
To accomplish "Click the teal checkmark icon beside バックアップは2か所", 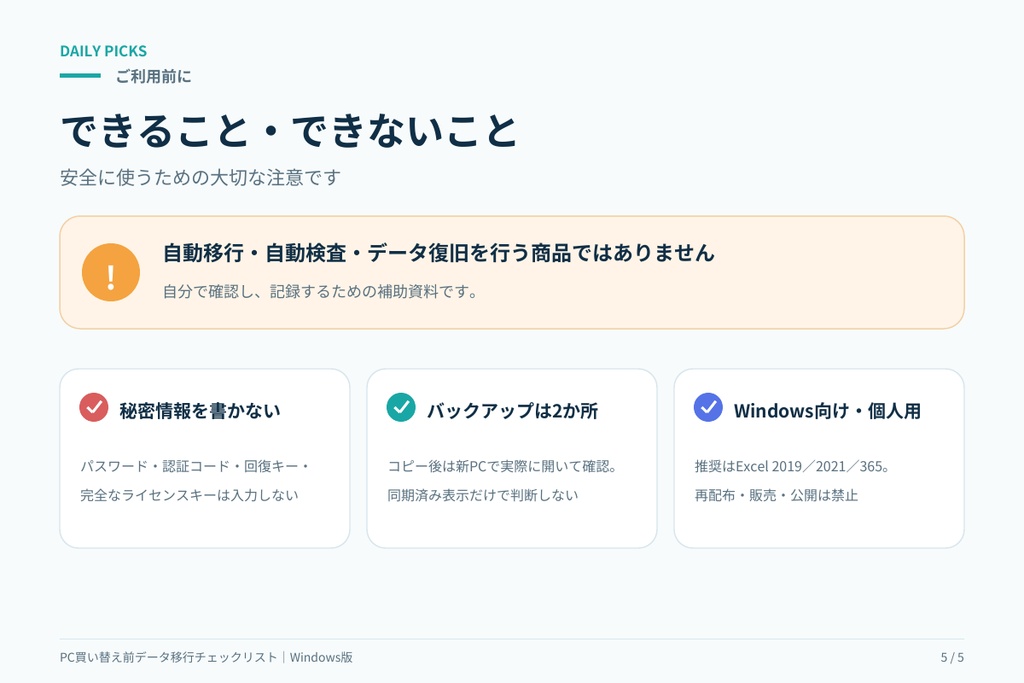I will [401, 407].
